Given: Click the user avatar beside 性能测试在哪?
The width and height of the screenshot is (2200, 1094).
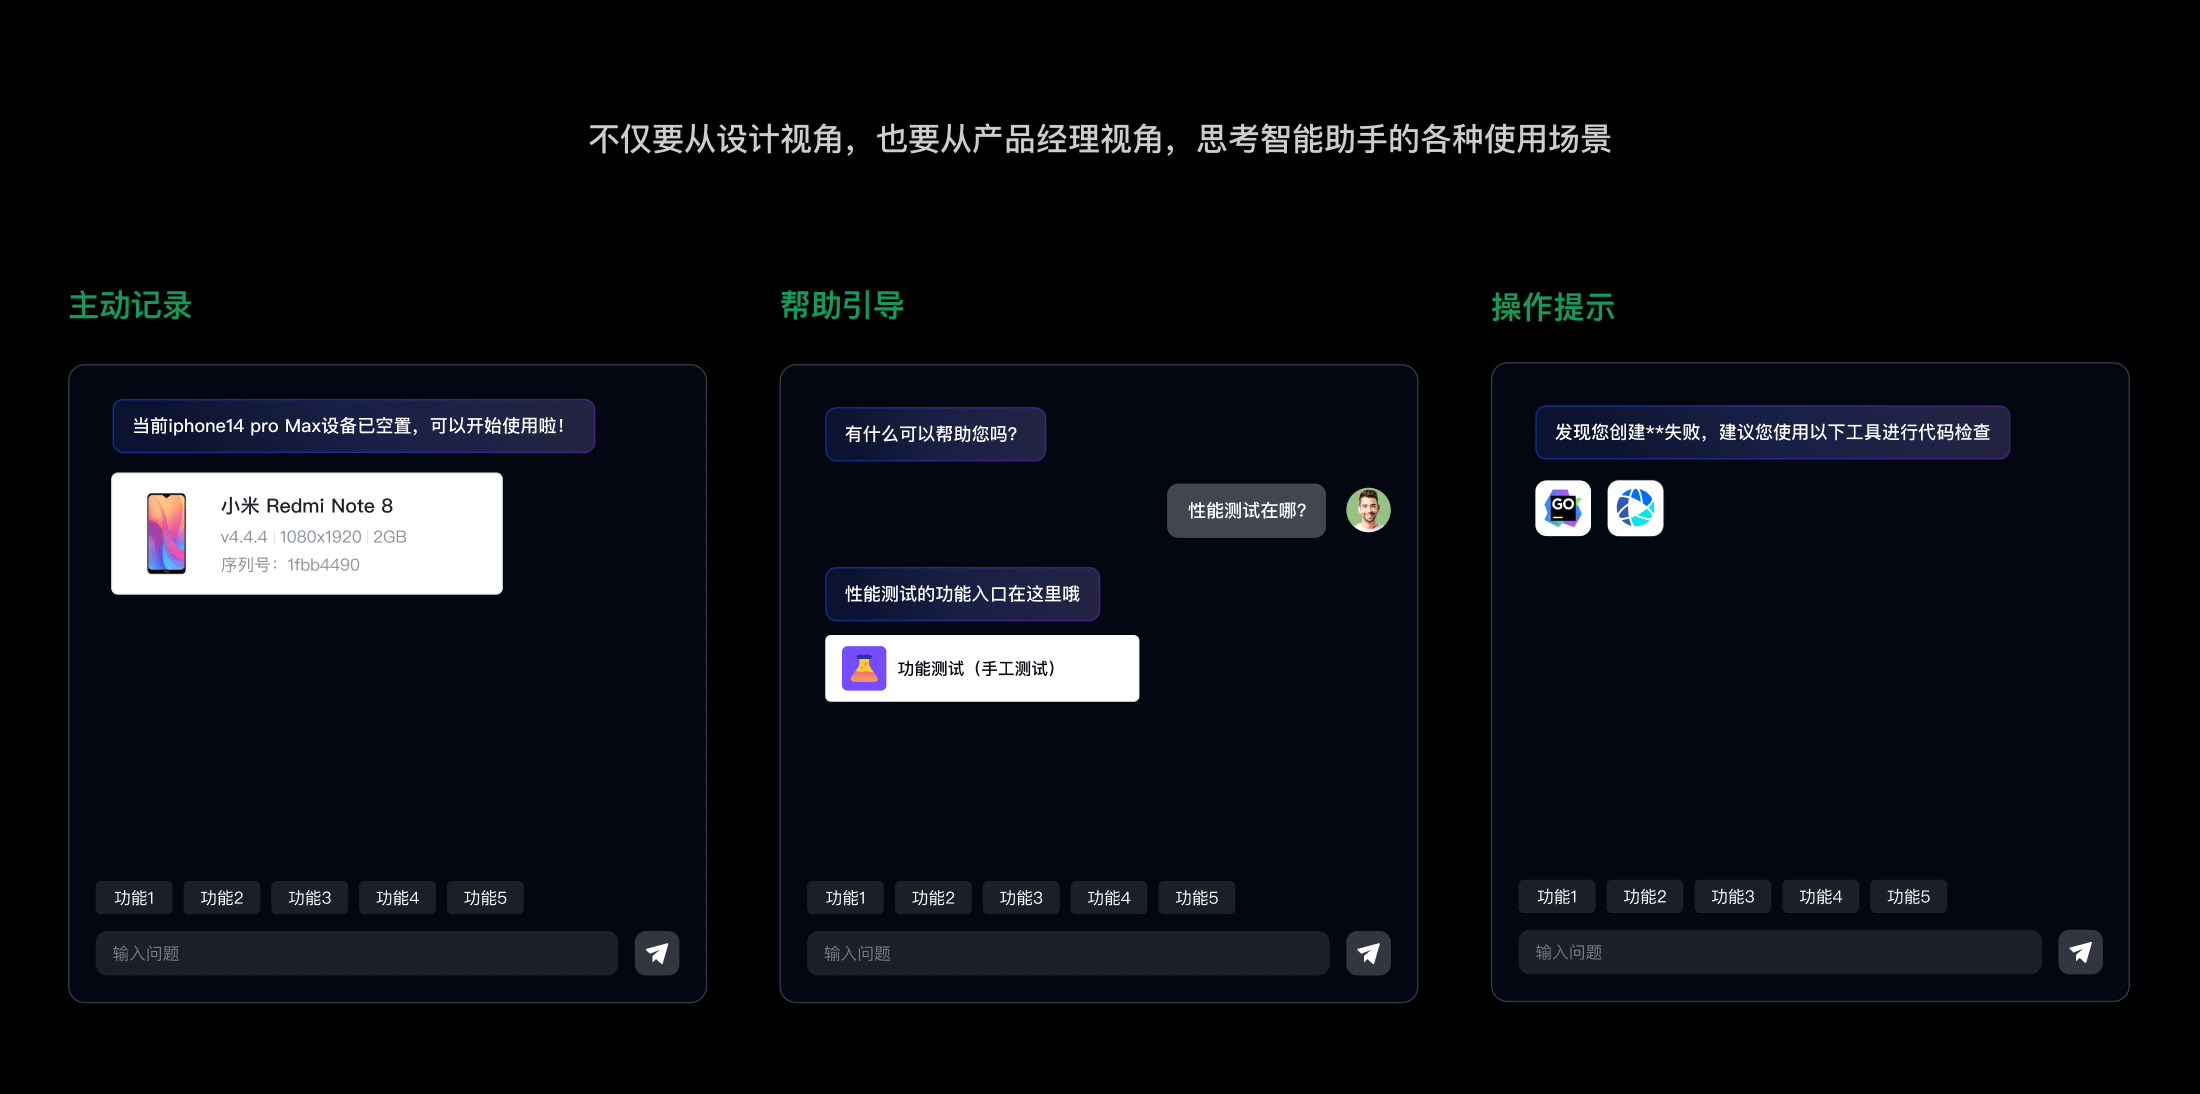Looking at the screenshot, I should (x=1368, y=510).
